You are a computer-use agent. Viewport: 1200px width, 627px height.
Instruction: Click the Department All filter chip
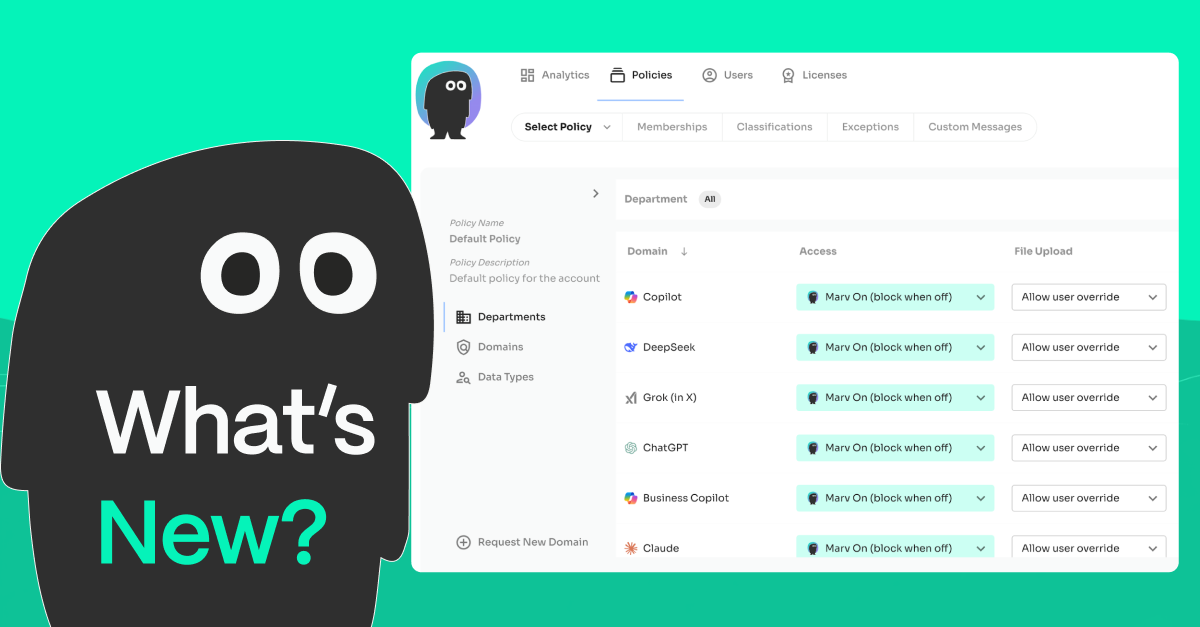(x=710, y=199)
